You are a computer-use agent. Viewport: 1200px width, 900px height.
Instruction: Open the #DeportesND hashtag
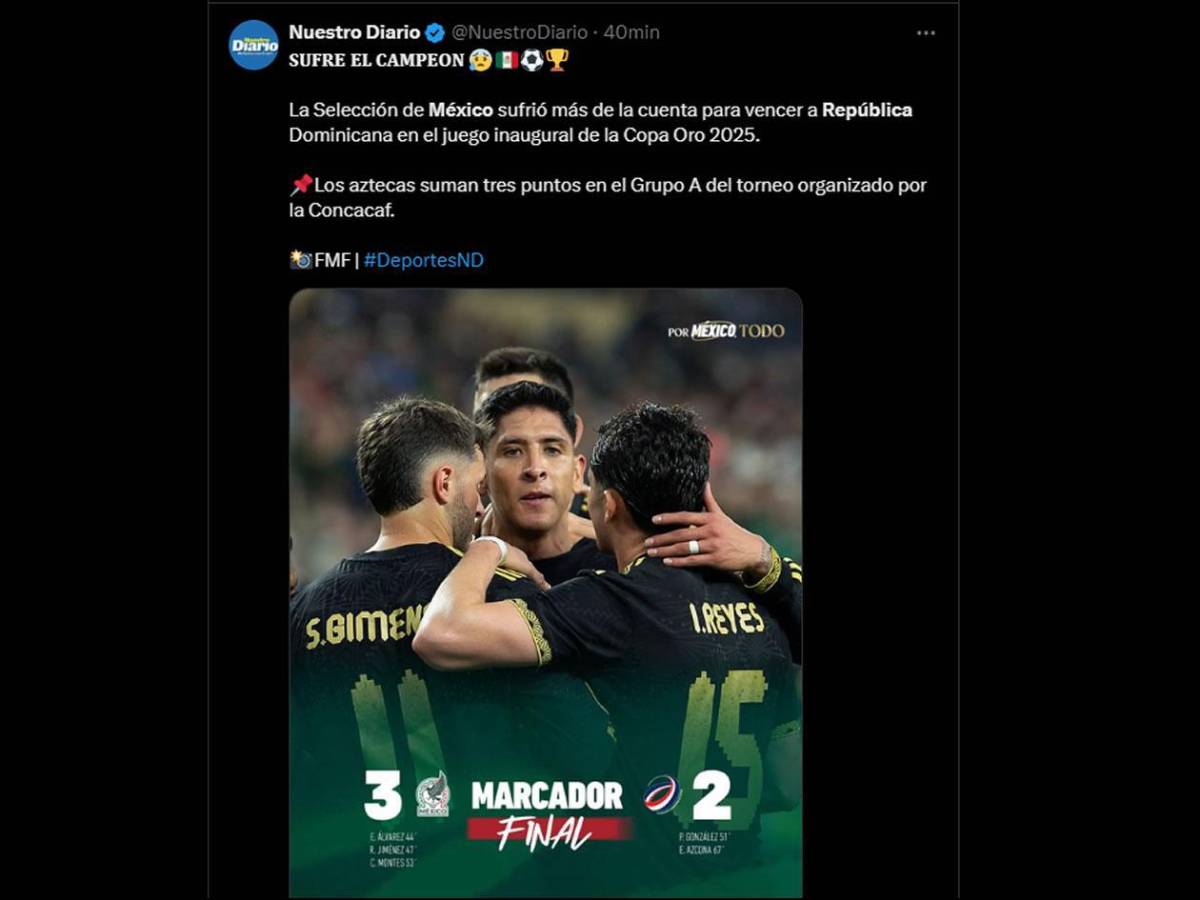pos(424,260)
